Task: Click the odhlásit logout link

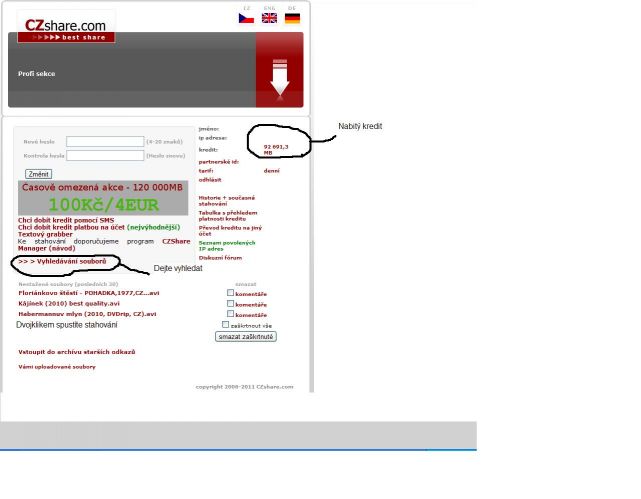Action: click(210, 180)
